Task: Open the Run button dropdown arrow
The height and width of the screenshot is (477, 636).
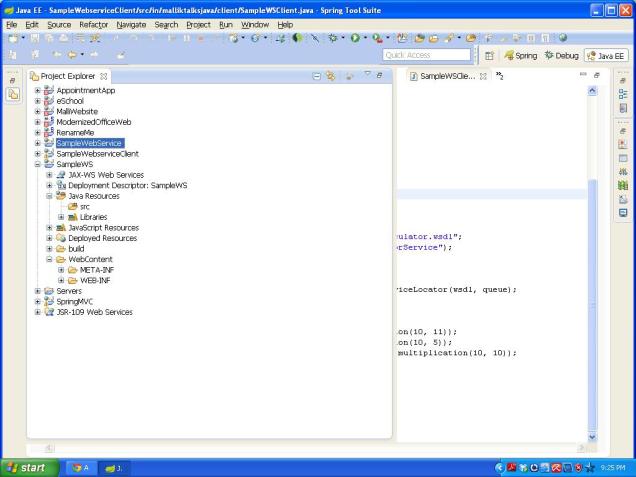Action: pos(365,38)
